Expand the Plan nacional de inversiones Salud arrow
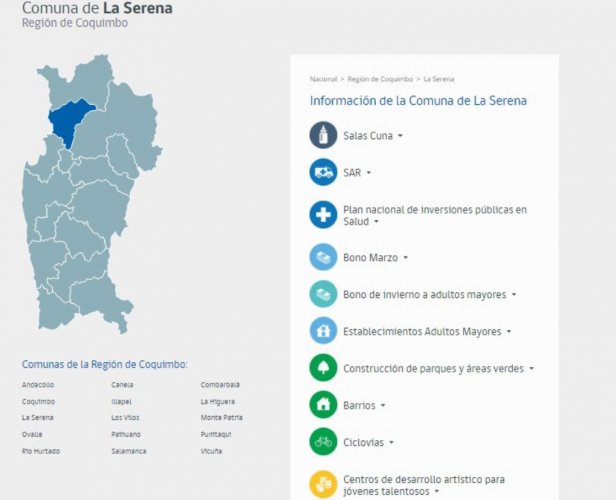The width and height of the screenshot is (616, 500). [376, 222]
